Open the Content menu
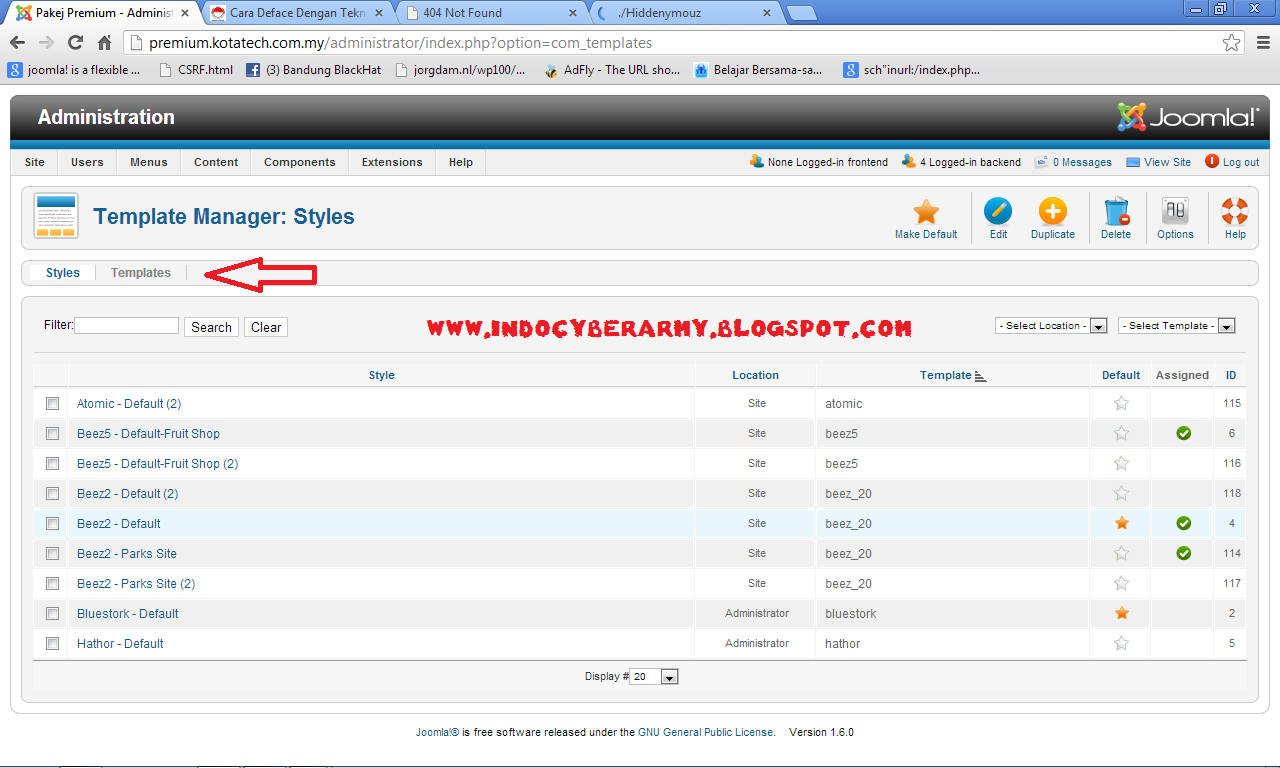The image size is (1280, 768). pos(216,162)
